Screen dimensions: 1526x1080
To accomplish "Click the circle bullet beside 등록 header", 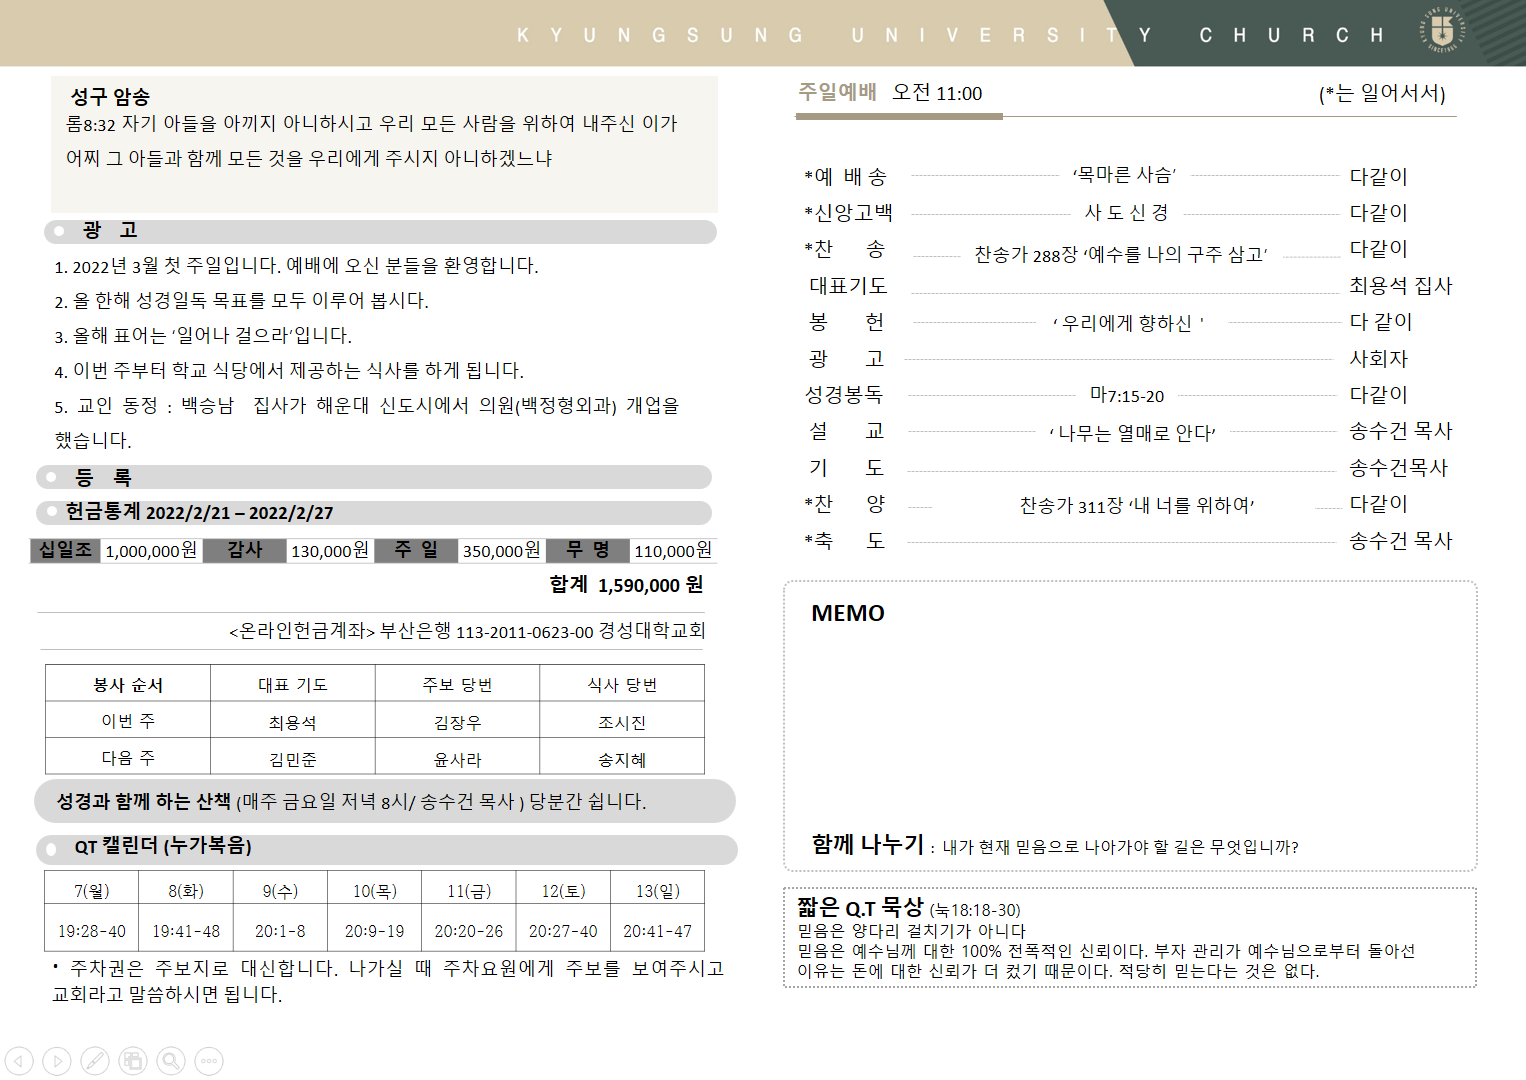I will coord(51,477).
